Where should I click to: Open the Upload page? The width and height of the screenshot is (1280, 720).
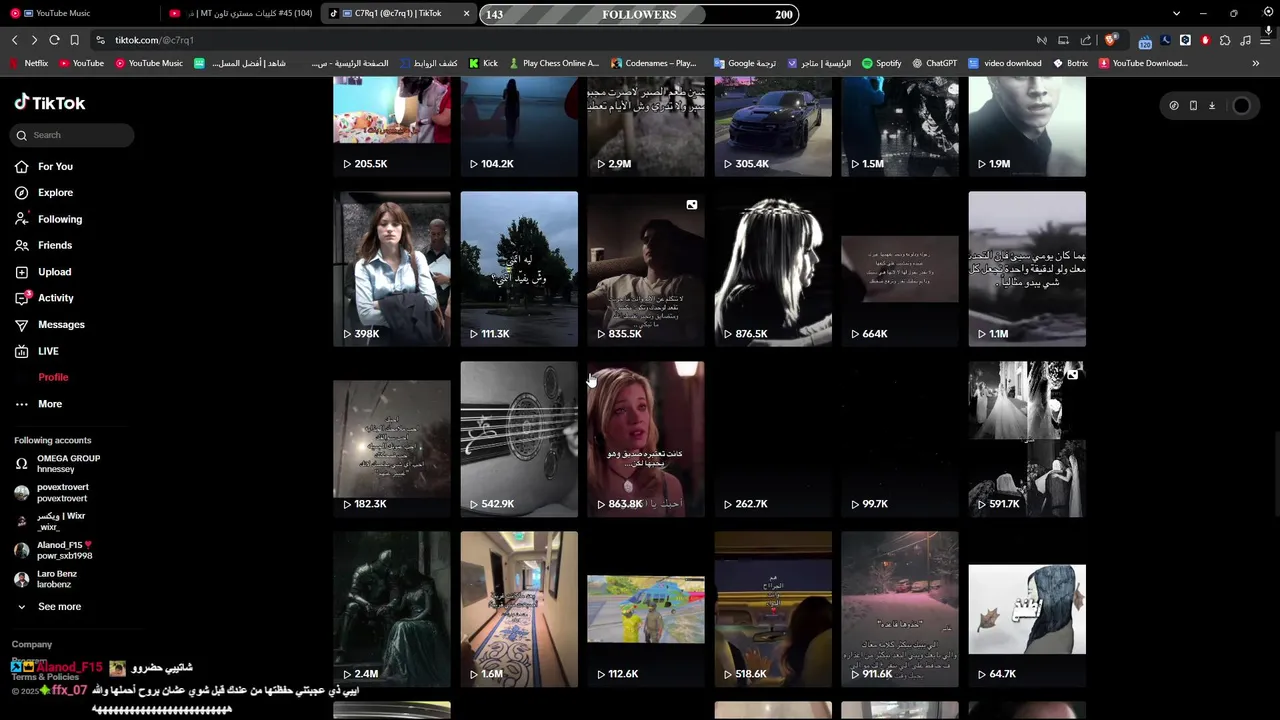tap(54, 272)
